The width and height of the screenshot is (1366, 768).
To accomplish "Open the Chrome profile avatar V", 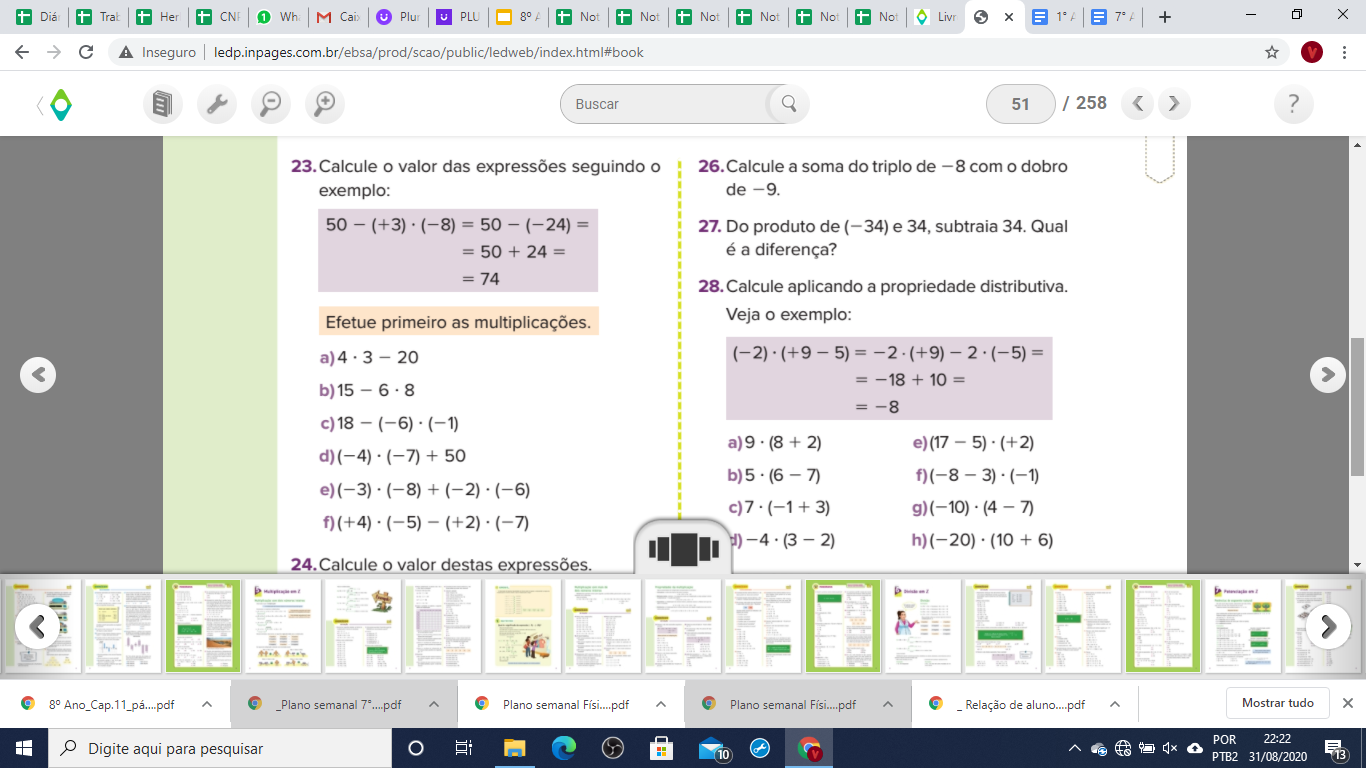I will click(x=1312, y=52).
